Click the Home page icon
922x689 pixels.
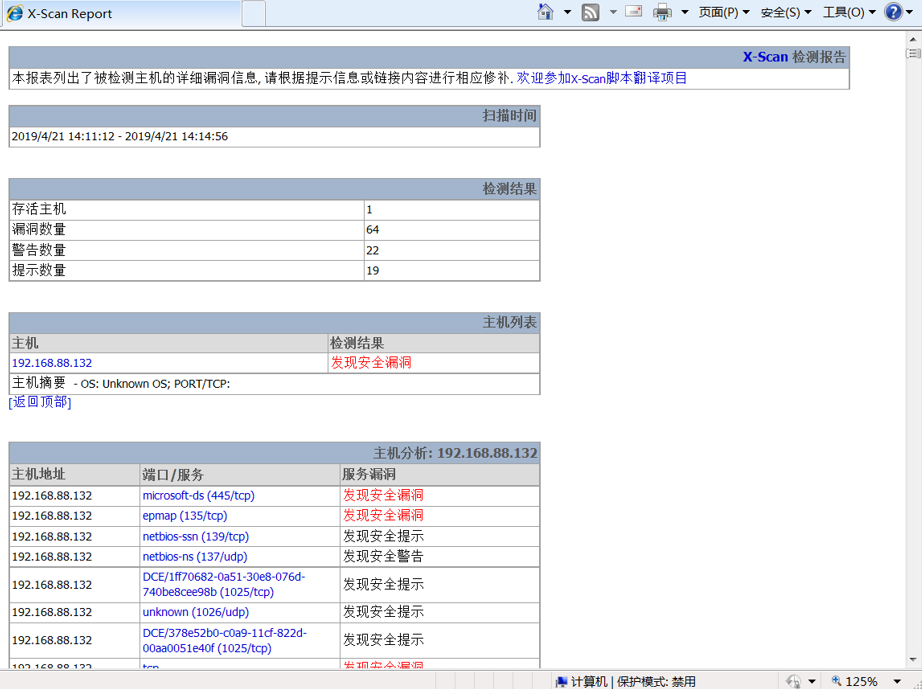tap(546, 12)
